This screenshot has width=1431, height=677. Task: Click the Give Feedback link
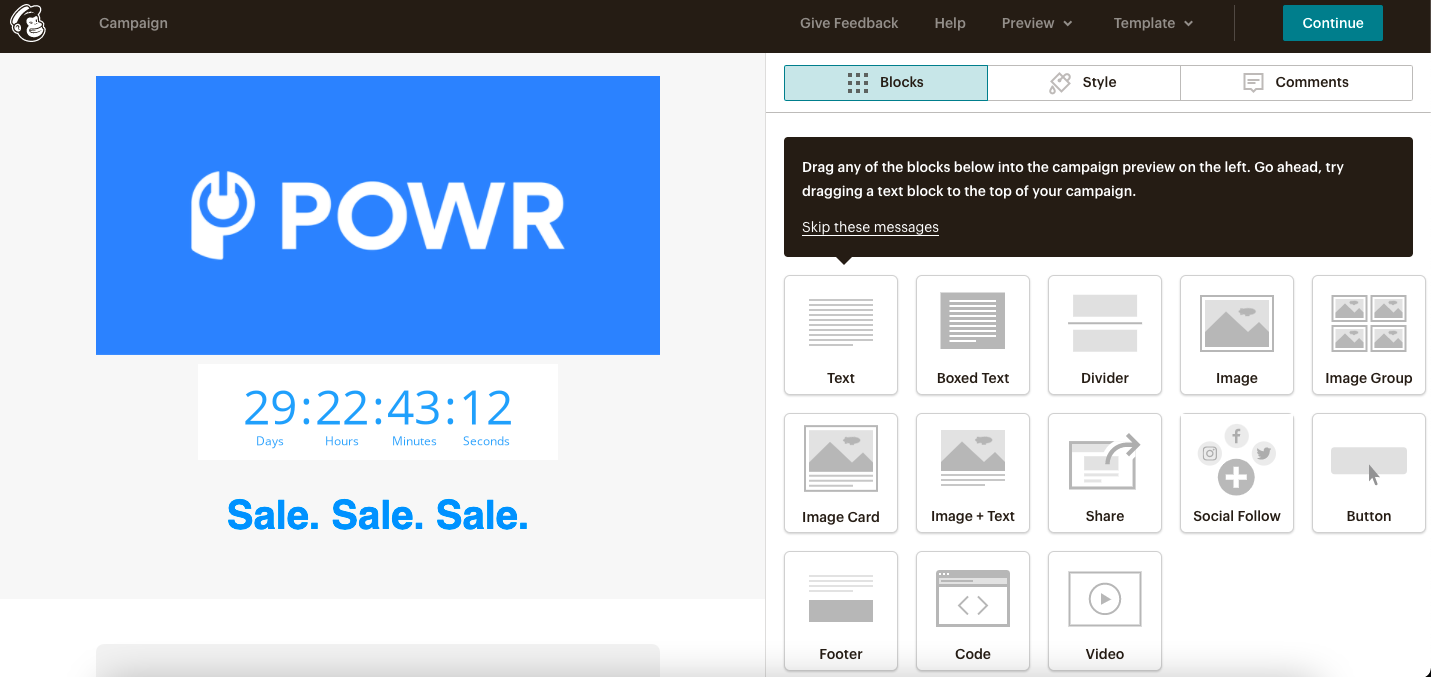(849, 23)
